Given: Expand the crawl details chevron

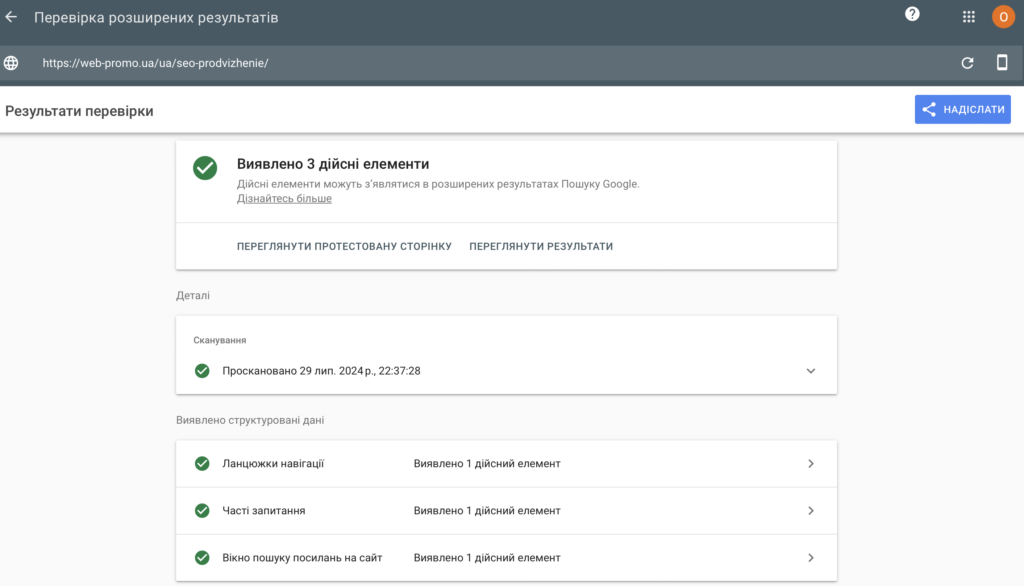Looking at the screenshot, I should click(x=811, y=371).
